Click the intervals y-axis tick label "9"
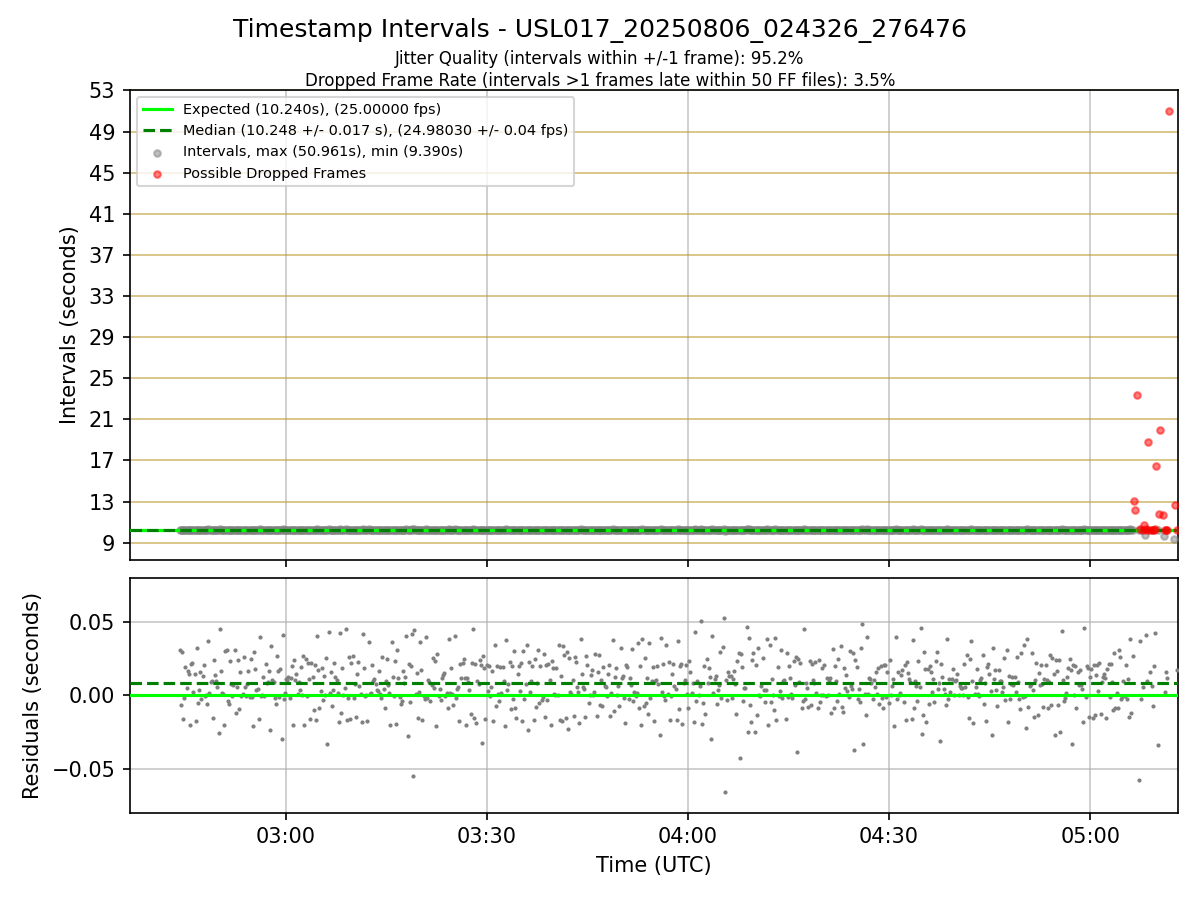This screenshot has height=900, width=1200. (110, 543)
